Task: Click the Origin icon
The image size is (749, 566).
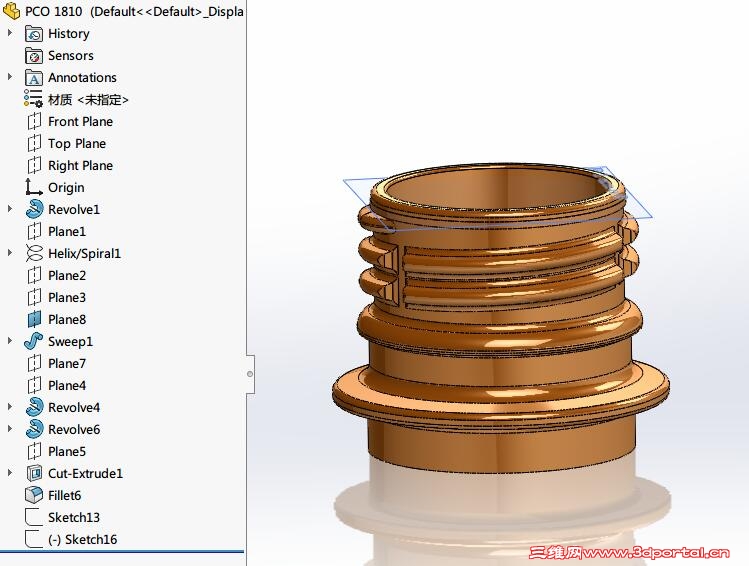Action: [33, 187]
